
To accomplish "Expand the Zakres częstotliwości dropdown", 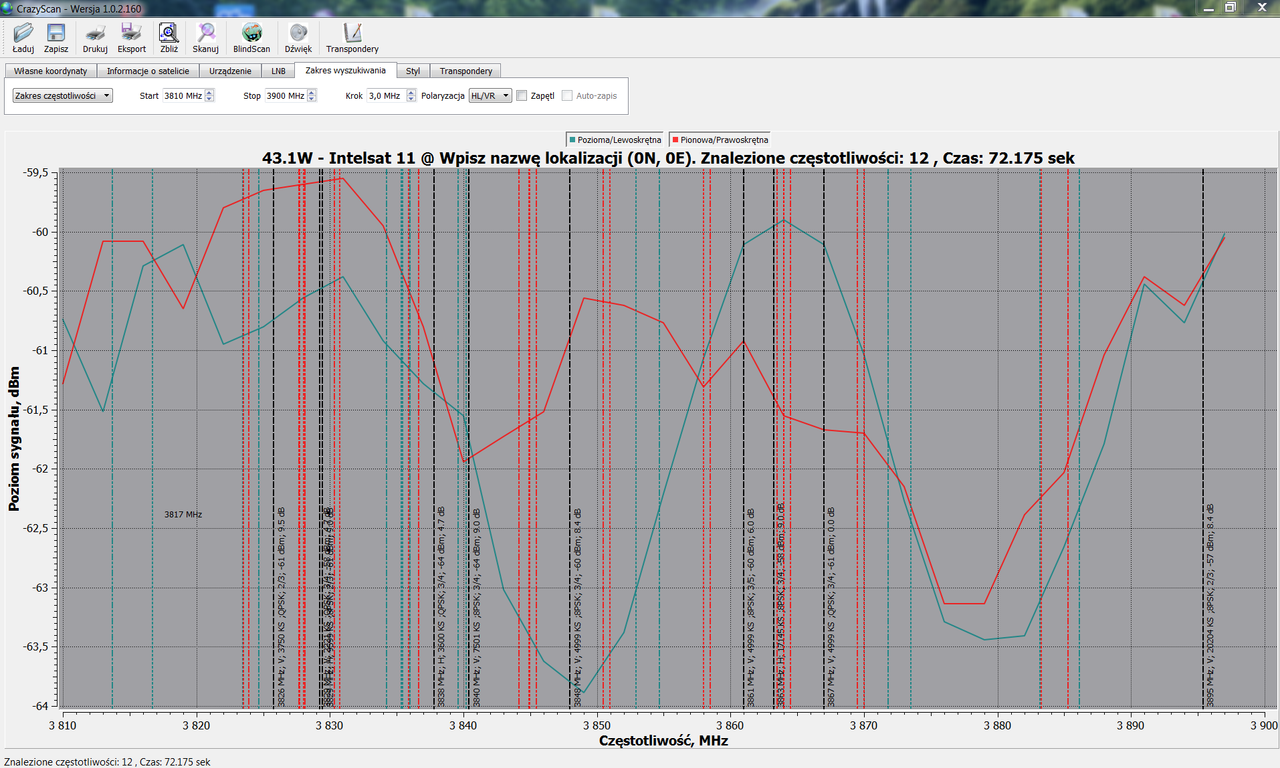I will 62,96.
